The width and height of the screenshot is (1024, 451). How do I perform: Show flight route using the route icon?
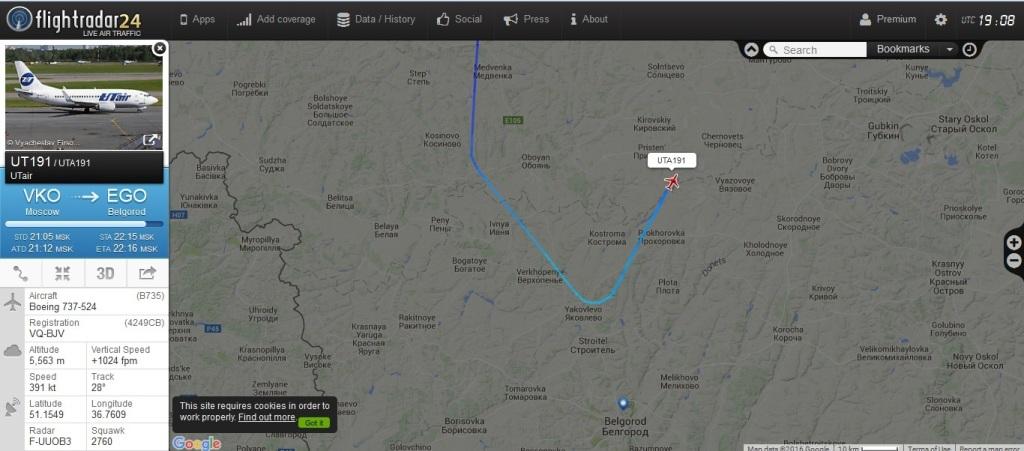20,273
